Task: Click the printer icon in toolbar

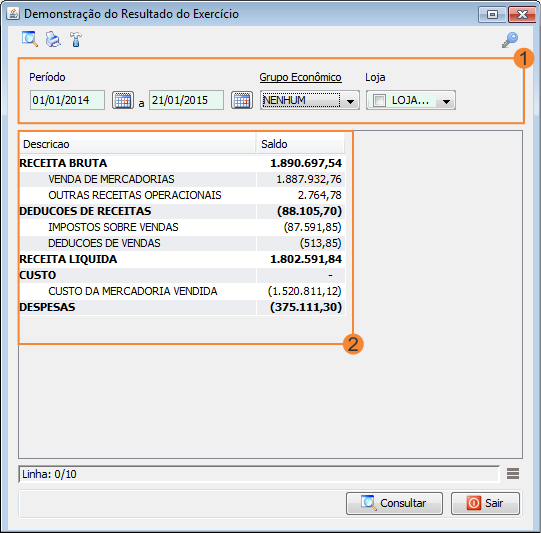Action: pyautogui.click(x=53, y=39)
